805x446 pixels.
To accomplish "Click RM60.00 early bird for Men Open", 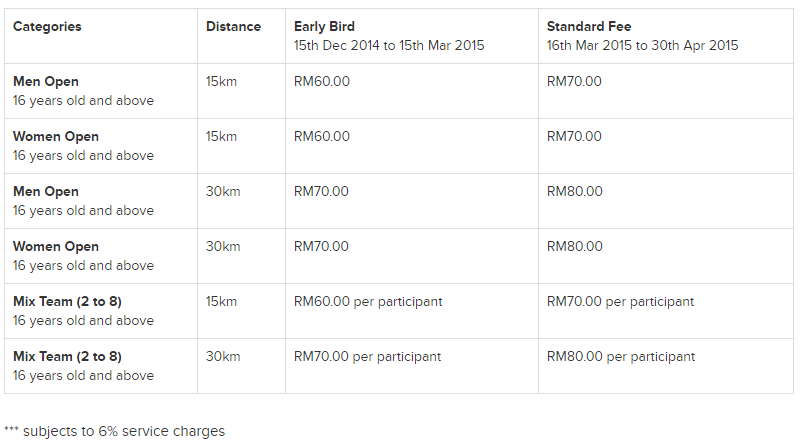I will (321, 82).
